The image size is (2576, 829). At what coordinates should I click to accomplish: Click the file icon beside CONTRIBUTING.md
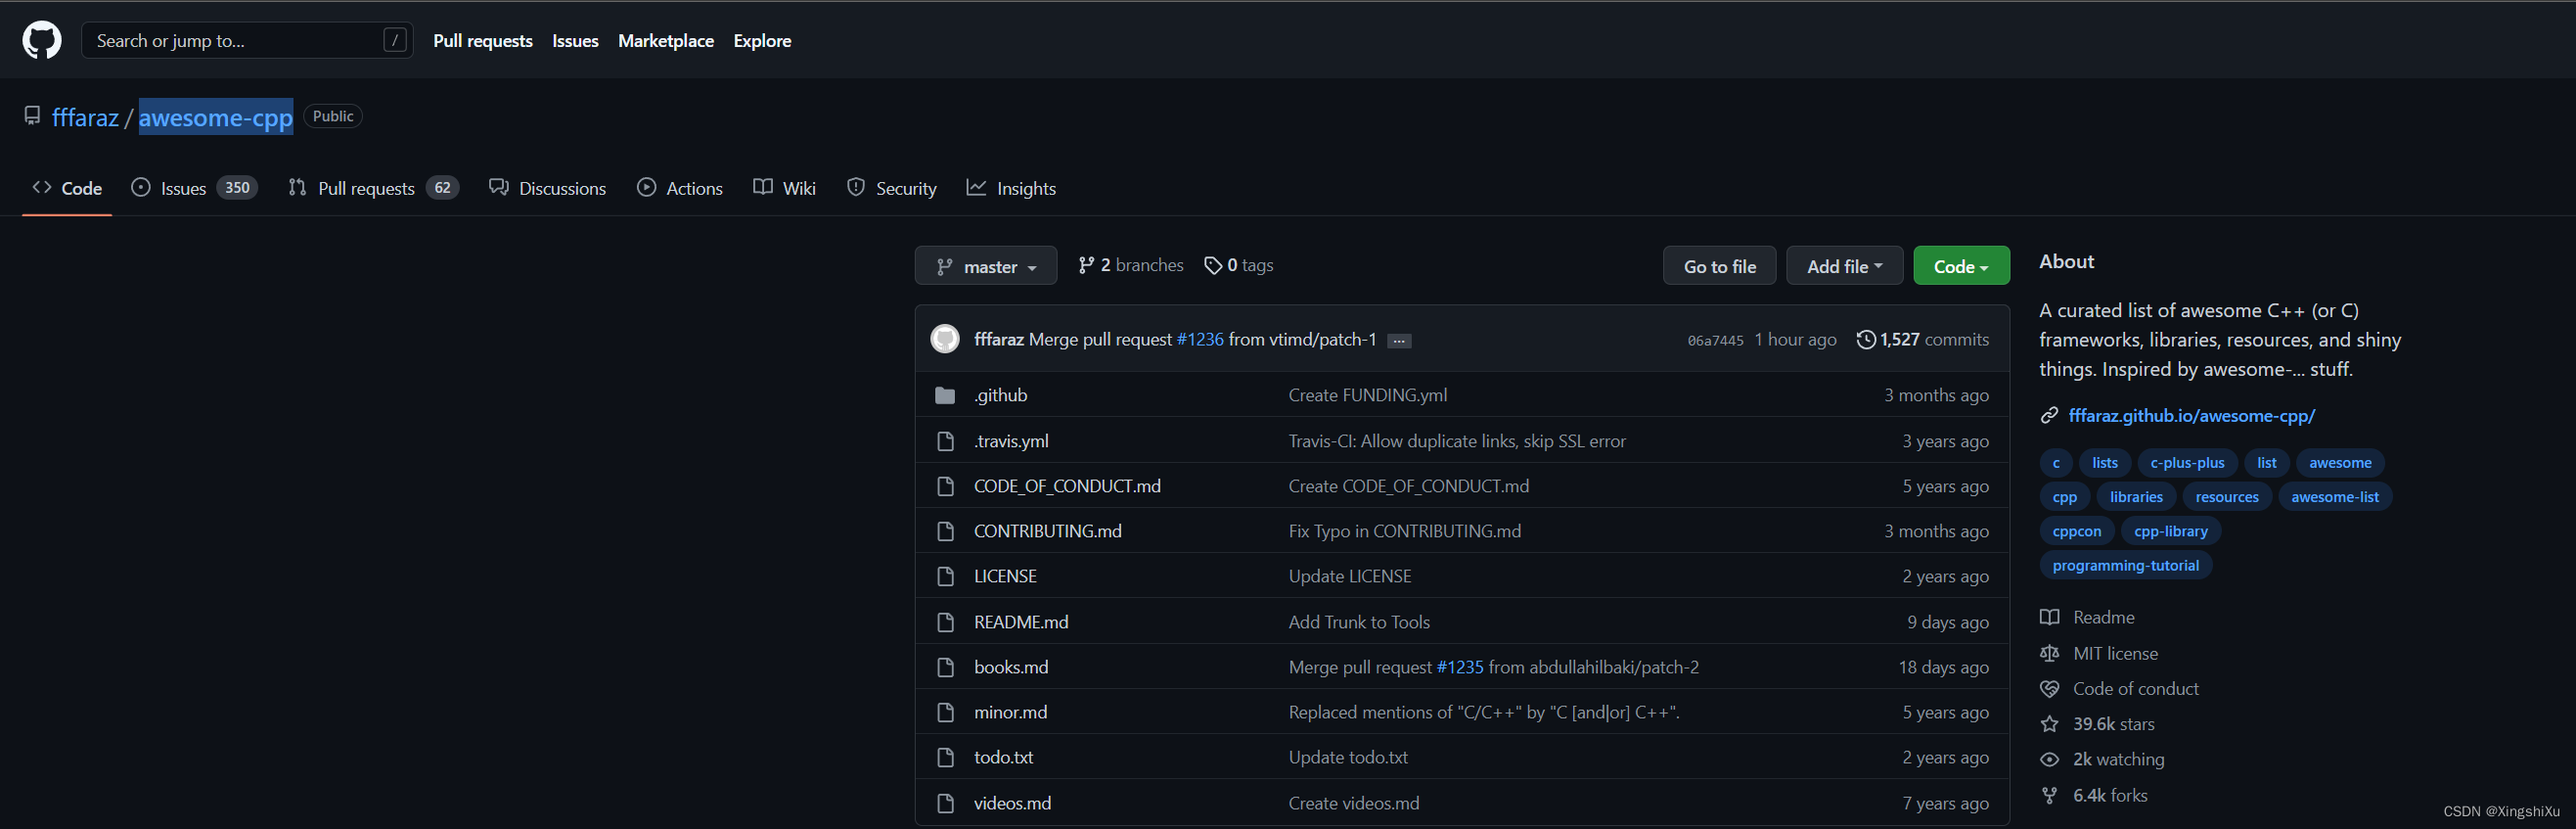pyautogui.click(x=945, y=531)
